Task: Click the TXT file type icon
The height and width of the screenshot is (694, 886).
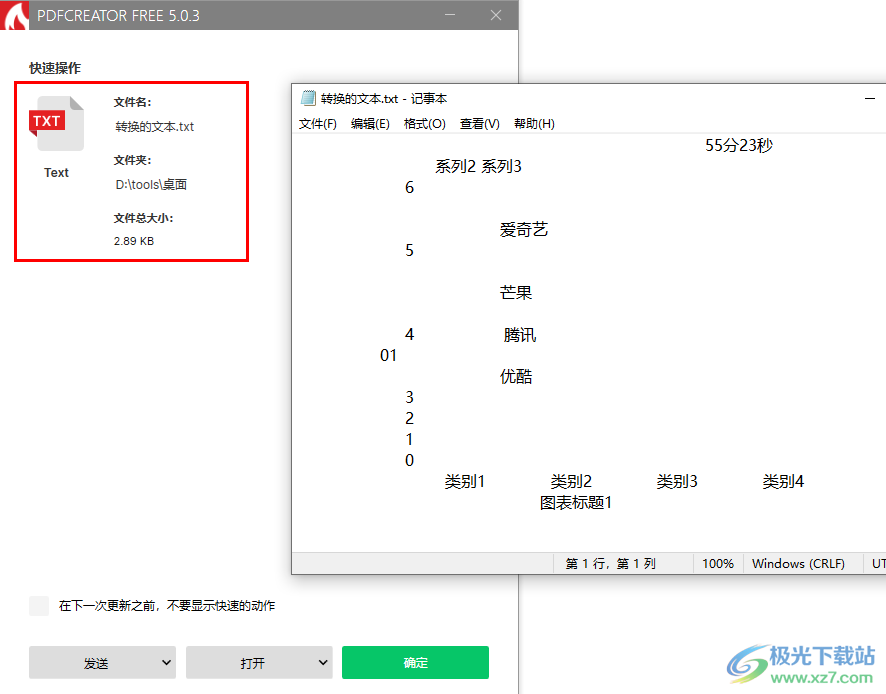Action: tap(57, 123)
